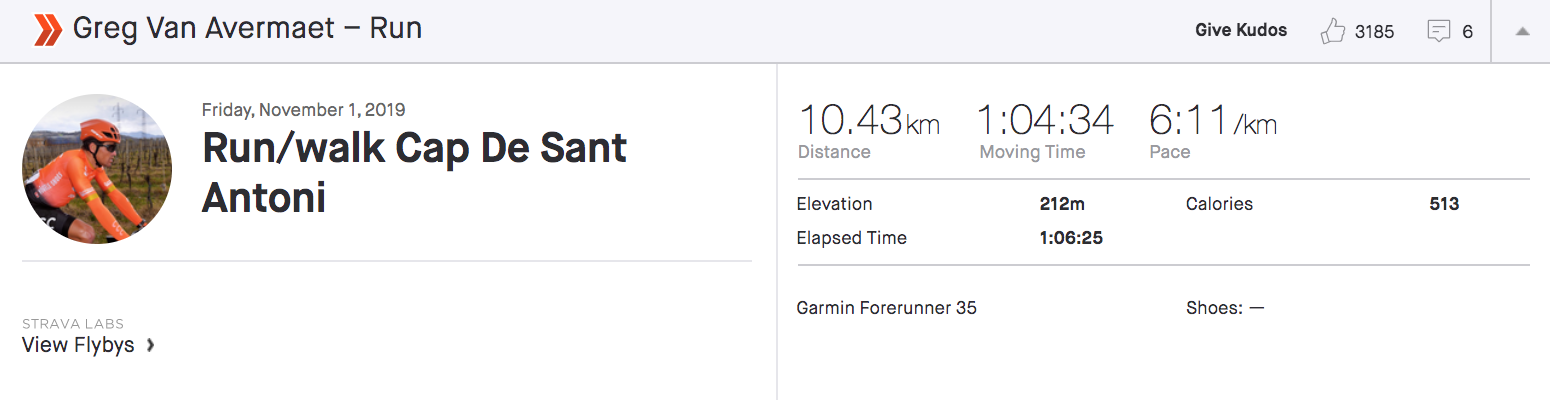This screenshot has height=400, width=1550.
Task: Click the Calories 513 value
Action: tap(1444, 204)
